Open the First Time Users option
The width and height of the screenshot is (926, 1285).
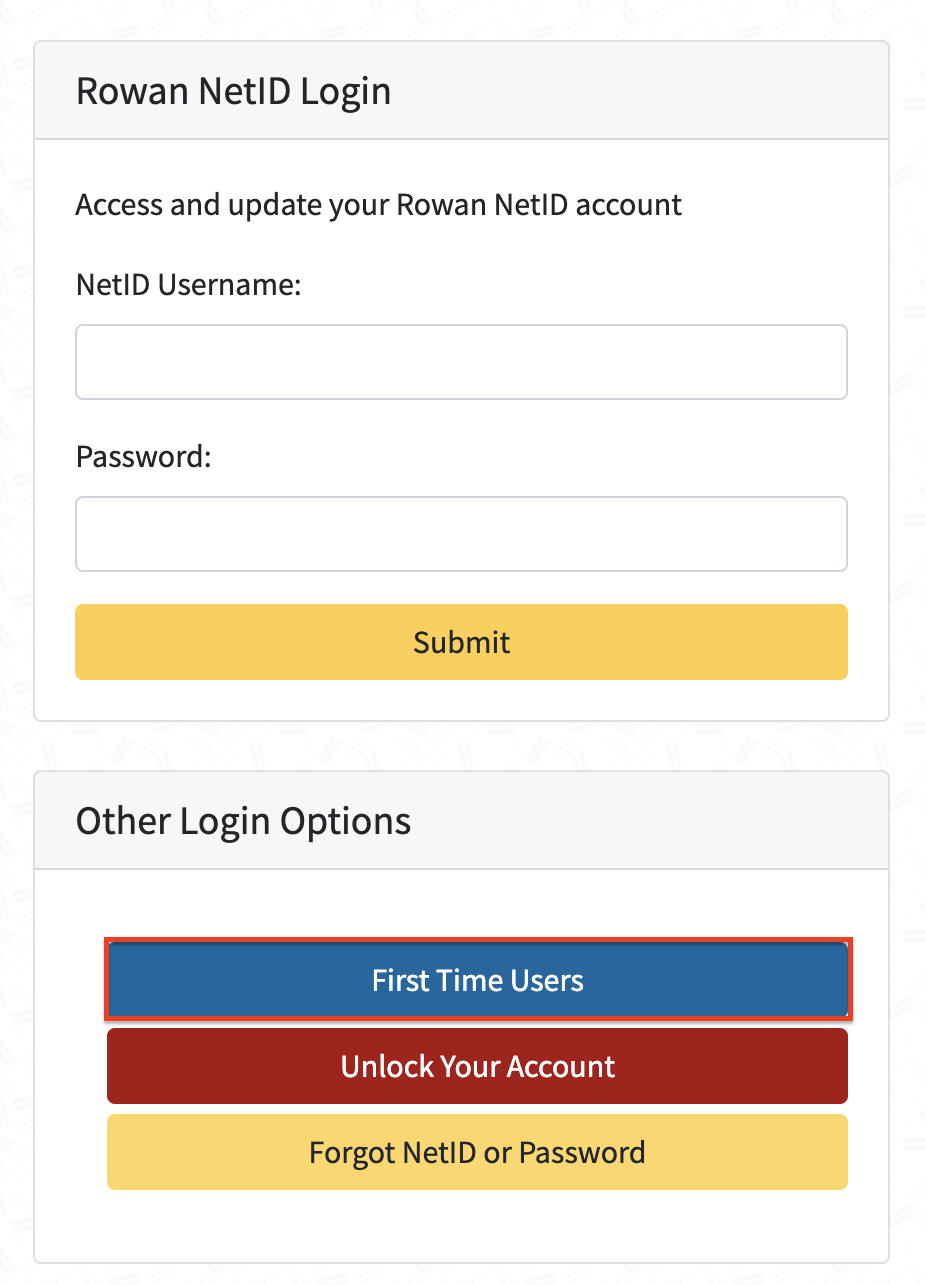pos(478,980)
